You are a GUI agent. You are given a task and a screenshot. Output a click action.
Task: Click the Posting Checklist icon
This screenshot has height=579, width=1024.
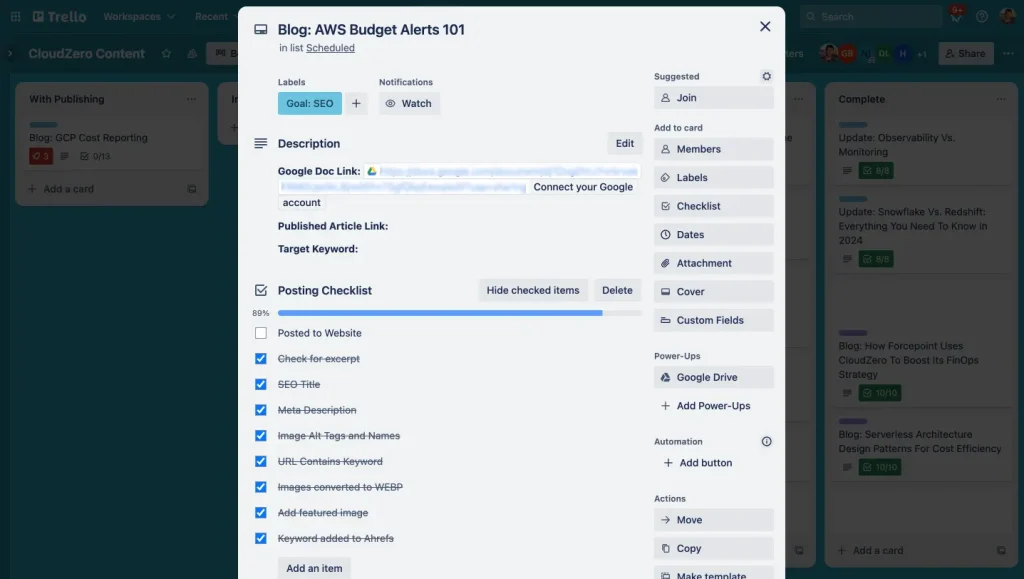[261, 290]
